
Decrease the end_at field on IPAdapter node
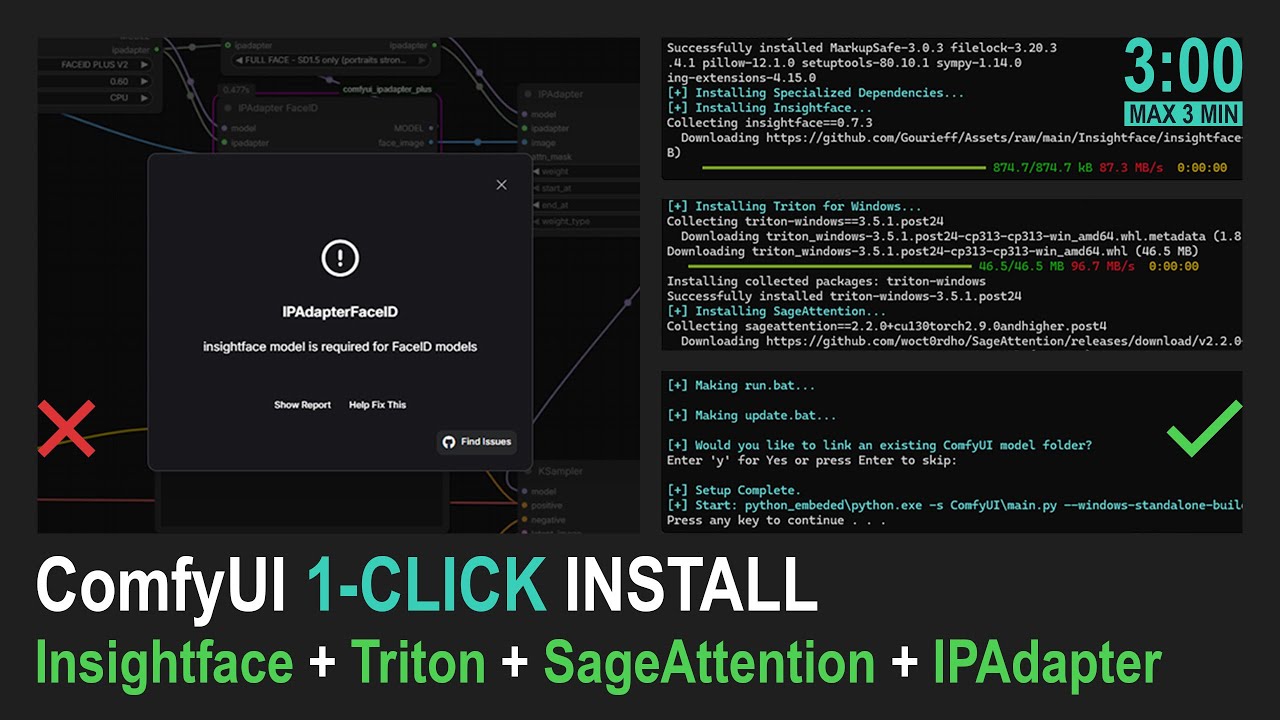pyautogui.click(x=536, y=205)
